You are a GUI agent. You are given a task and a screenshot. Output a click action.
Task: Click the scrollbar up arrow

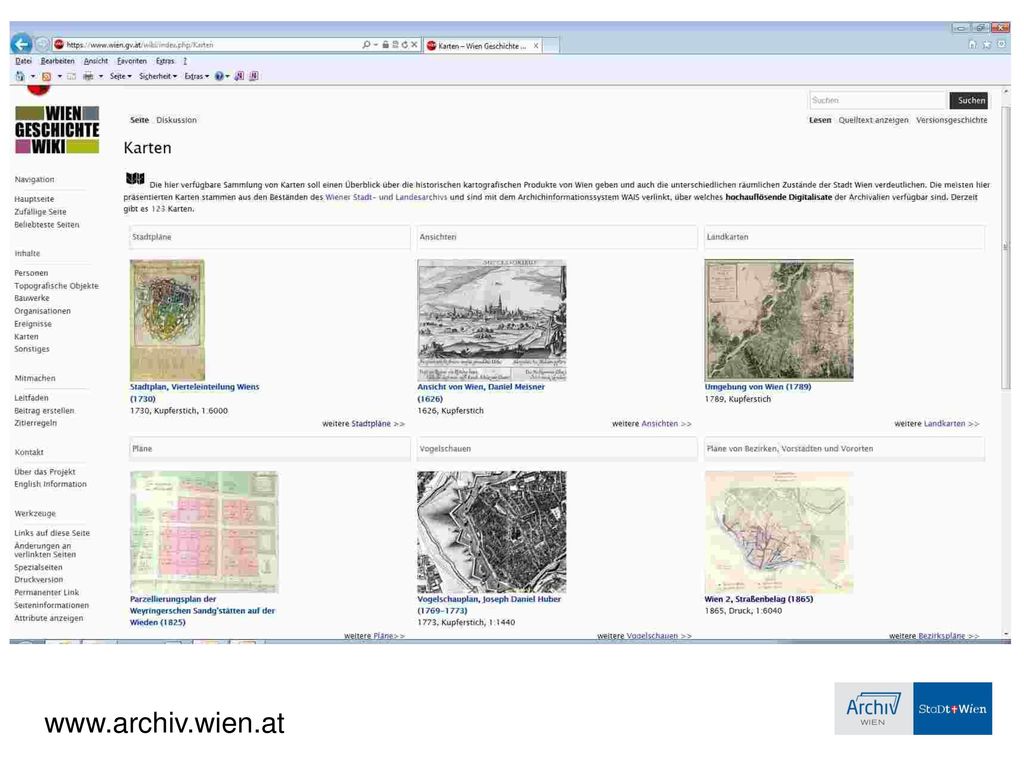1006,92
